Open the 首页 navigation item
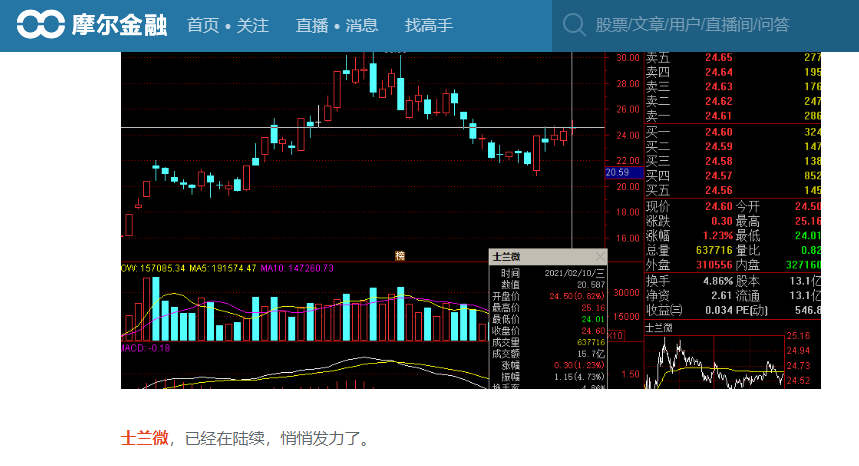 pos(203,25)
